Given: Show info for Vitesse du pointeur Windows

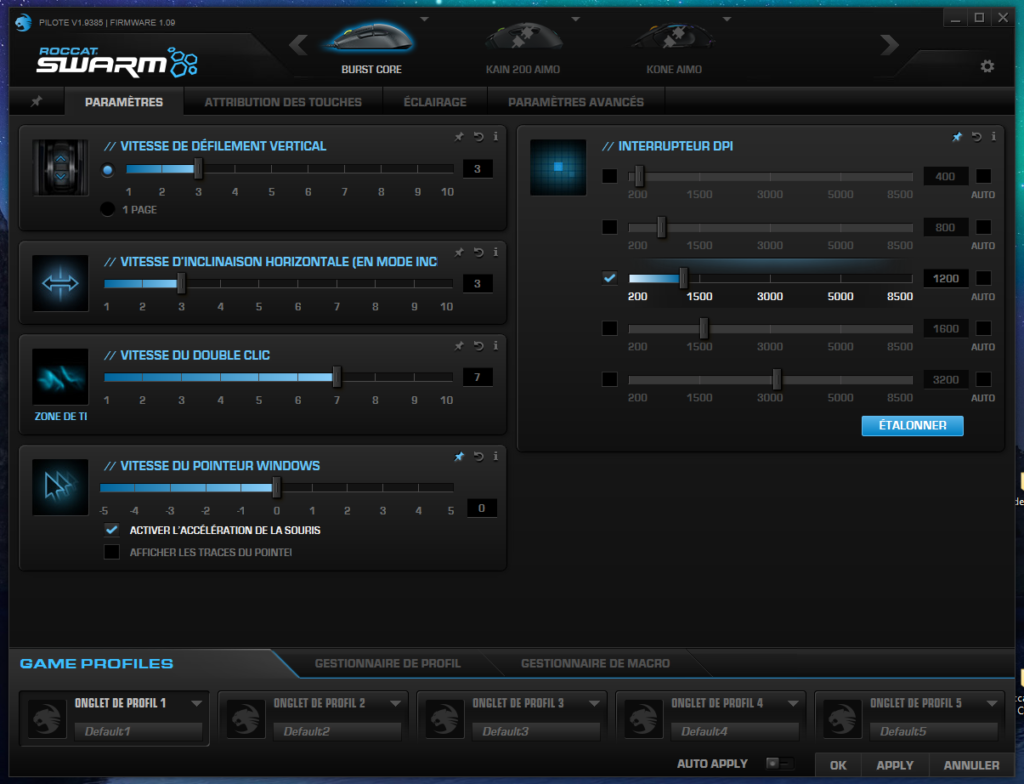Looking at the screenshot, I should pyautogui.click(x=496, y=457).
